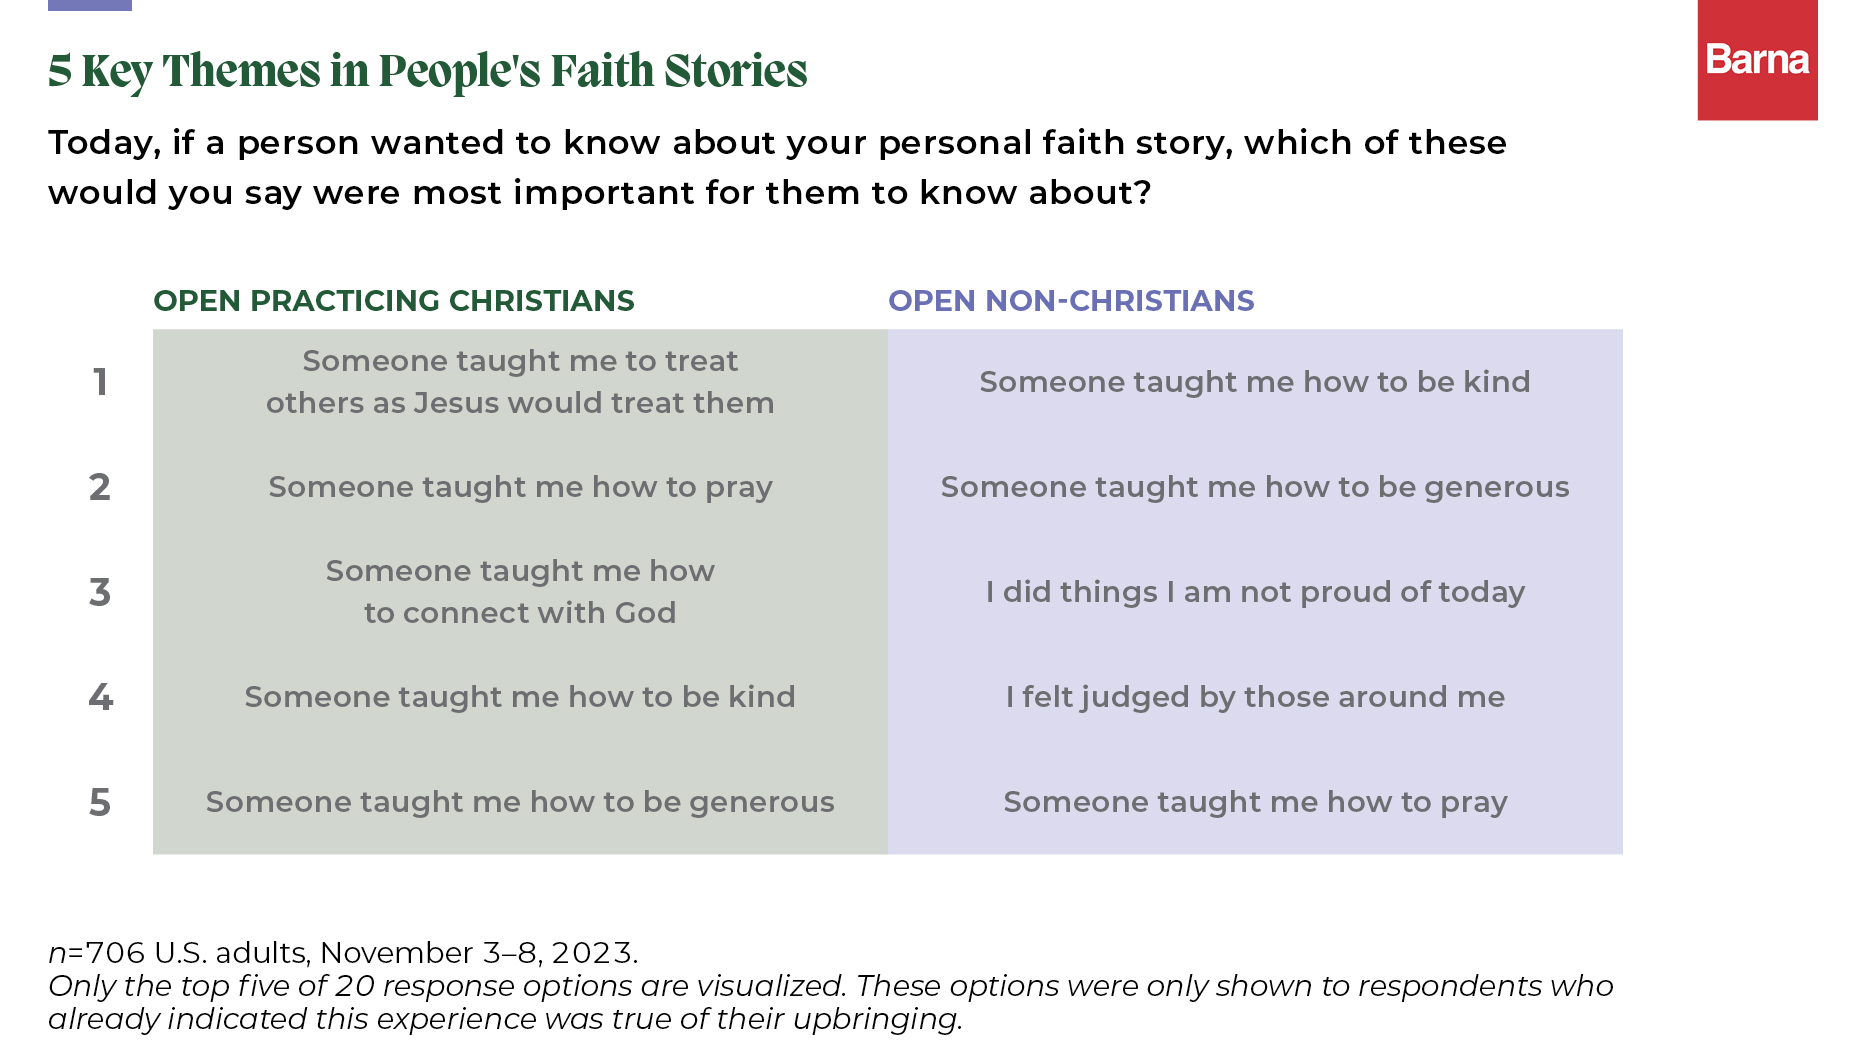Click rank number 4

coord(100,697)
